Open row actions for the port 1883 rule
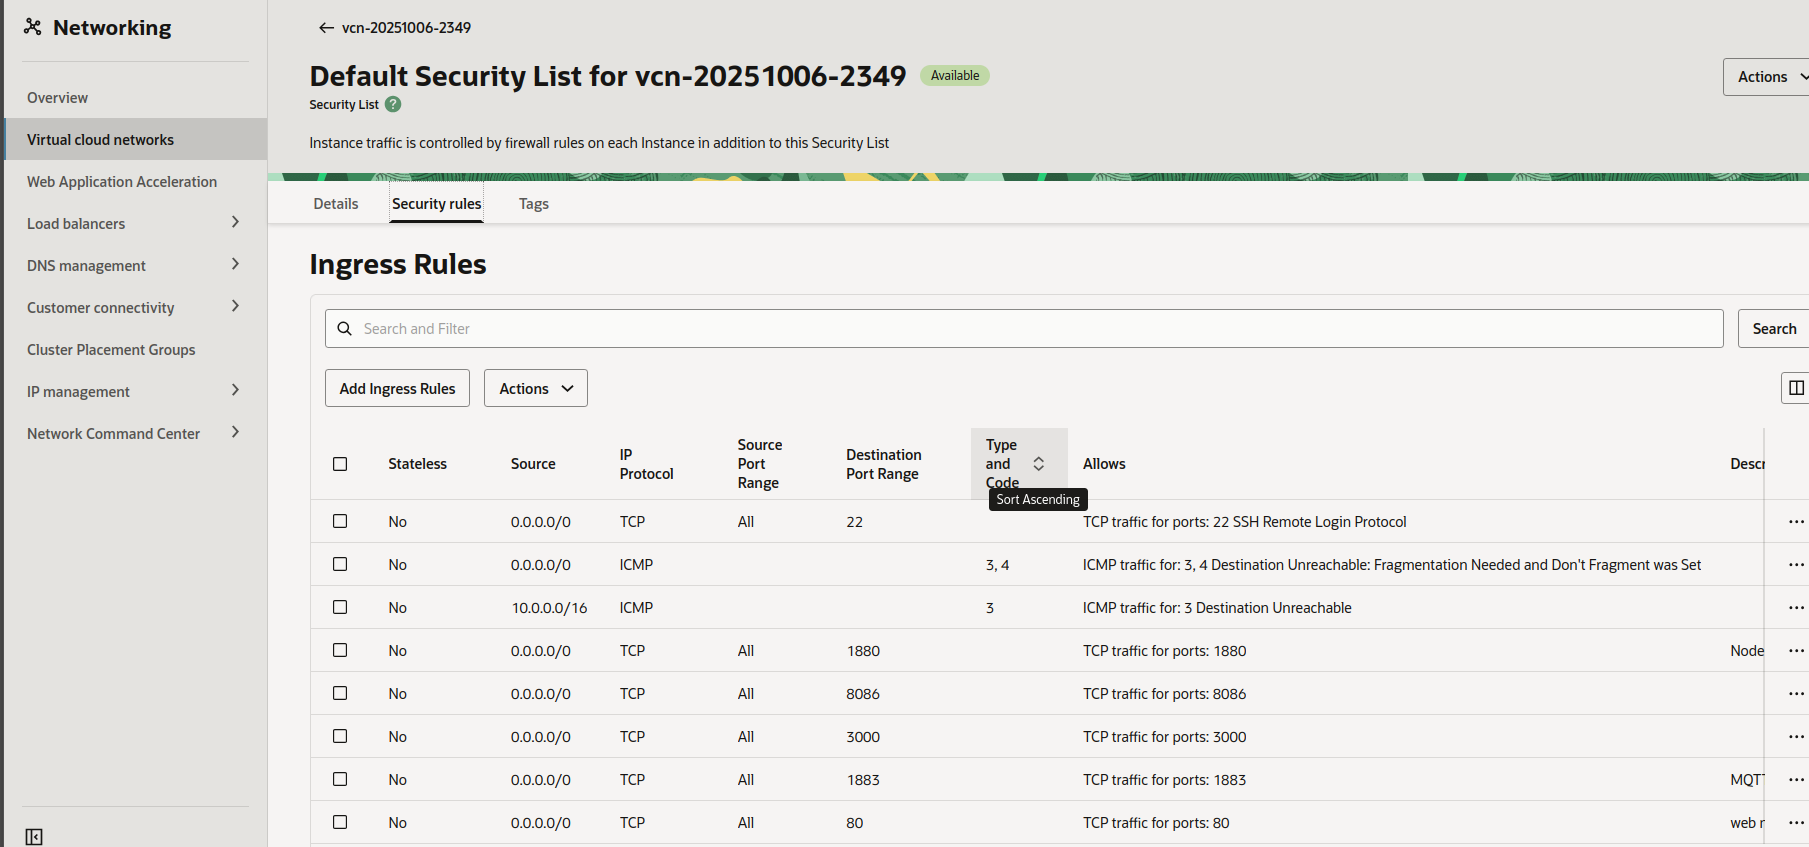Screen dimensions: 1809x847 point(1796,780)
